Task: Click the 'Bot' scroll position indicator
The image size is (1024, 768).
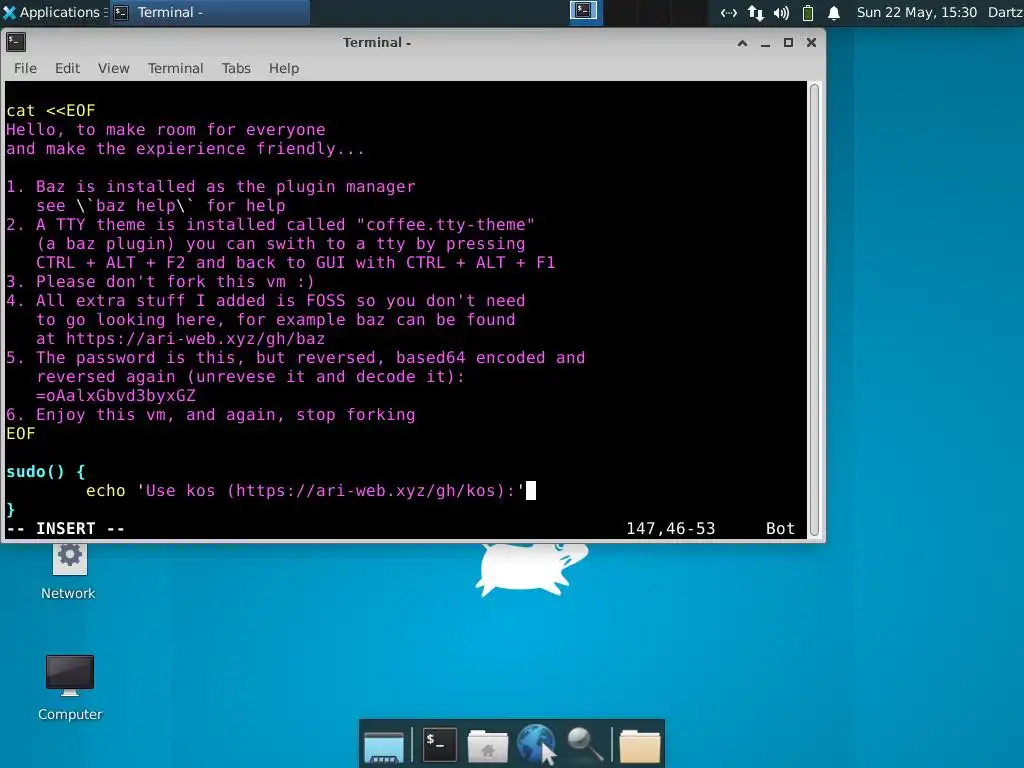Action: (x=780, y=528)
